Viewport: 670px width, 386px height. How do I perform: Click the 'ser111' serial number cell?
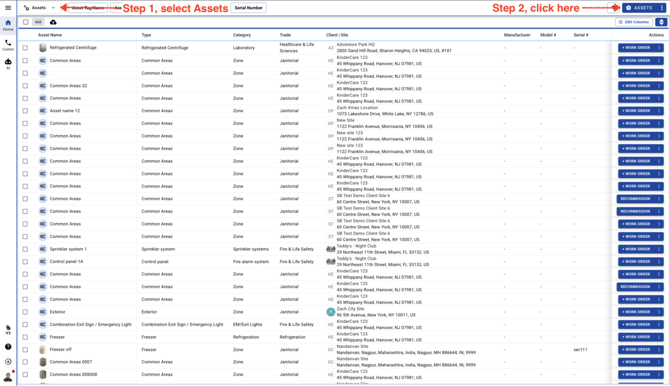pos(580,350)
